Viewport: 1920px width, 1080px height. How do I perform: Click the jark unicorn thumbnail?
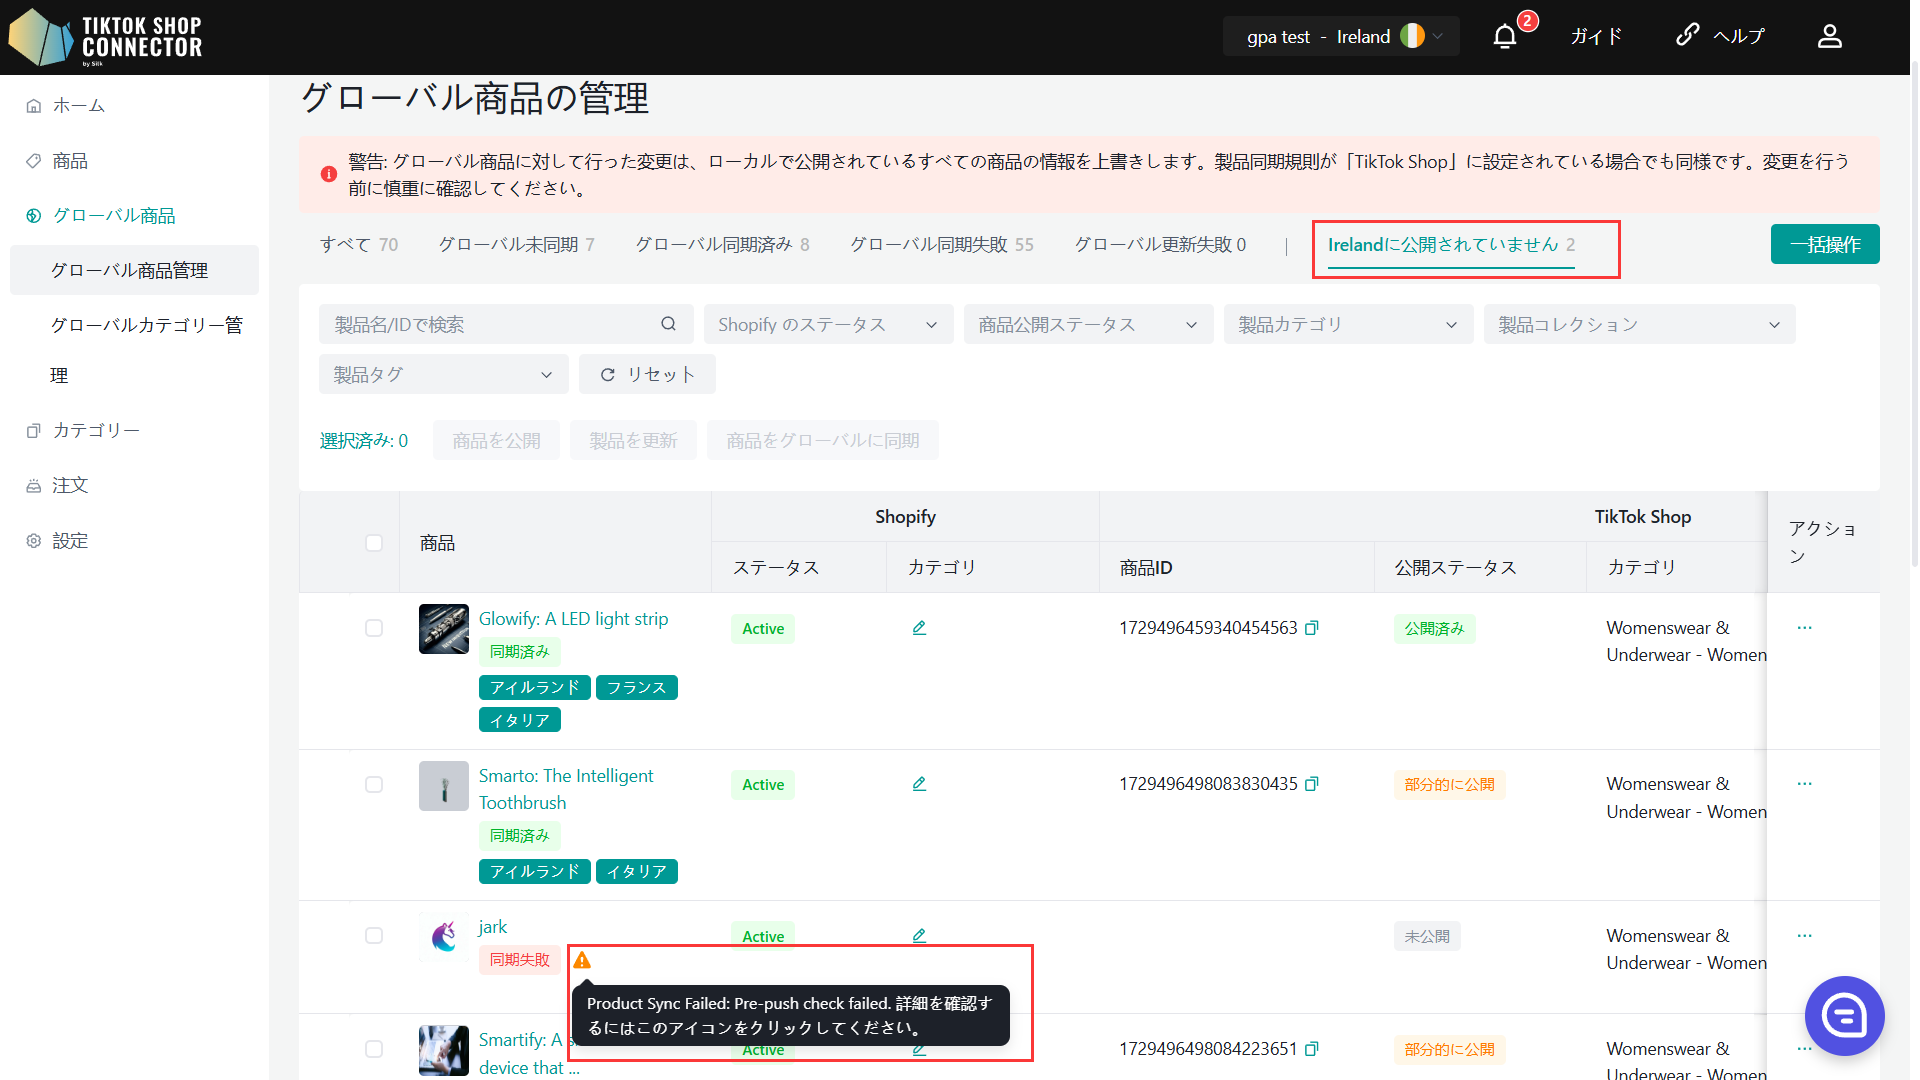click(444, 937)
